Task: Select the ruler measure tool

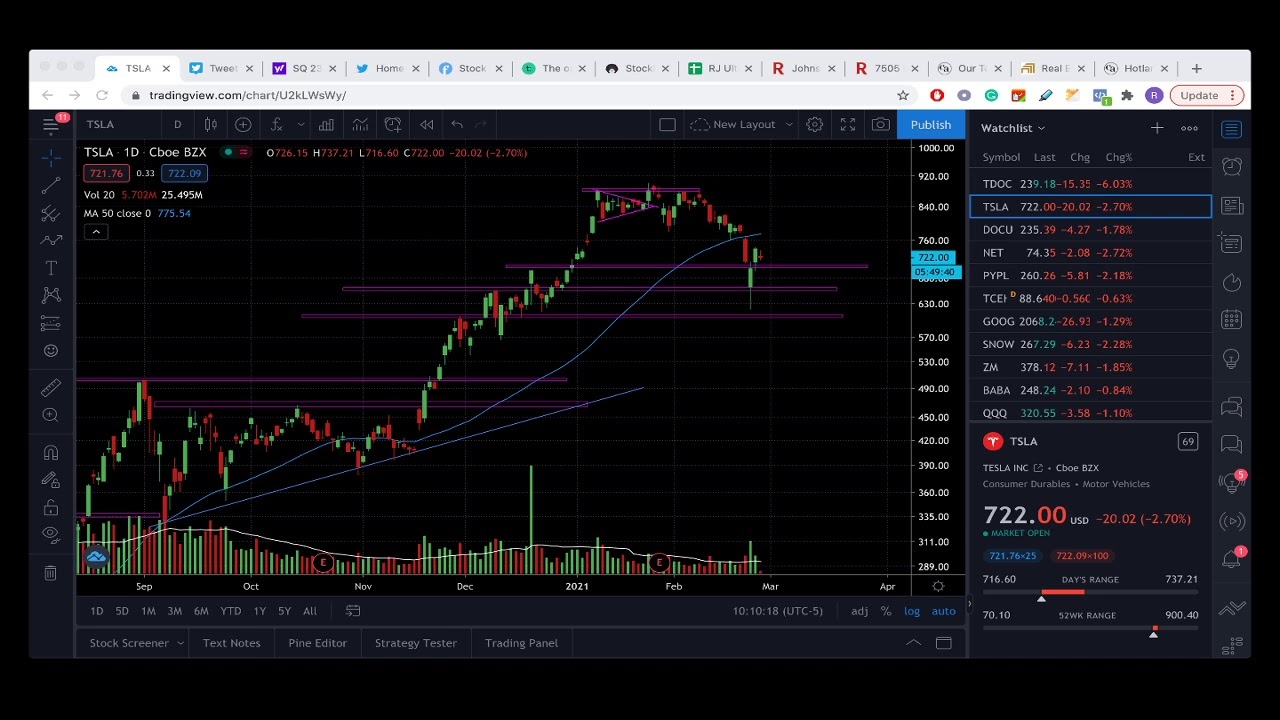Action: 50,388
